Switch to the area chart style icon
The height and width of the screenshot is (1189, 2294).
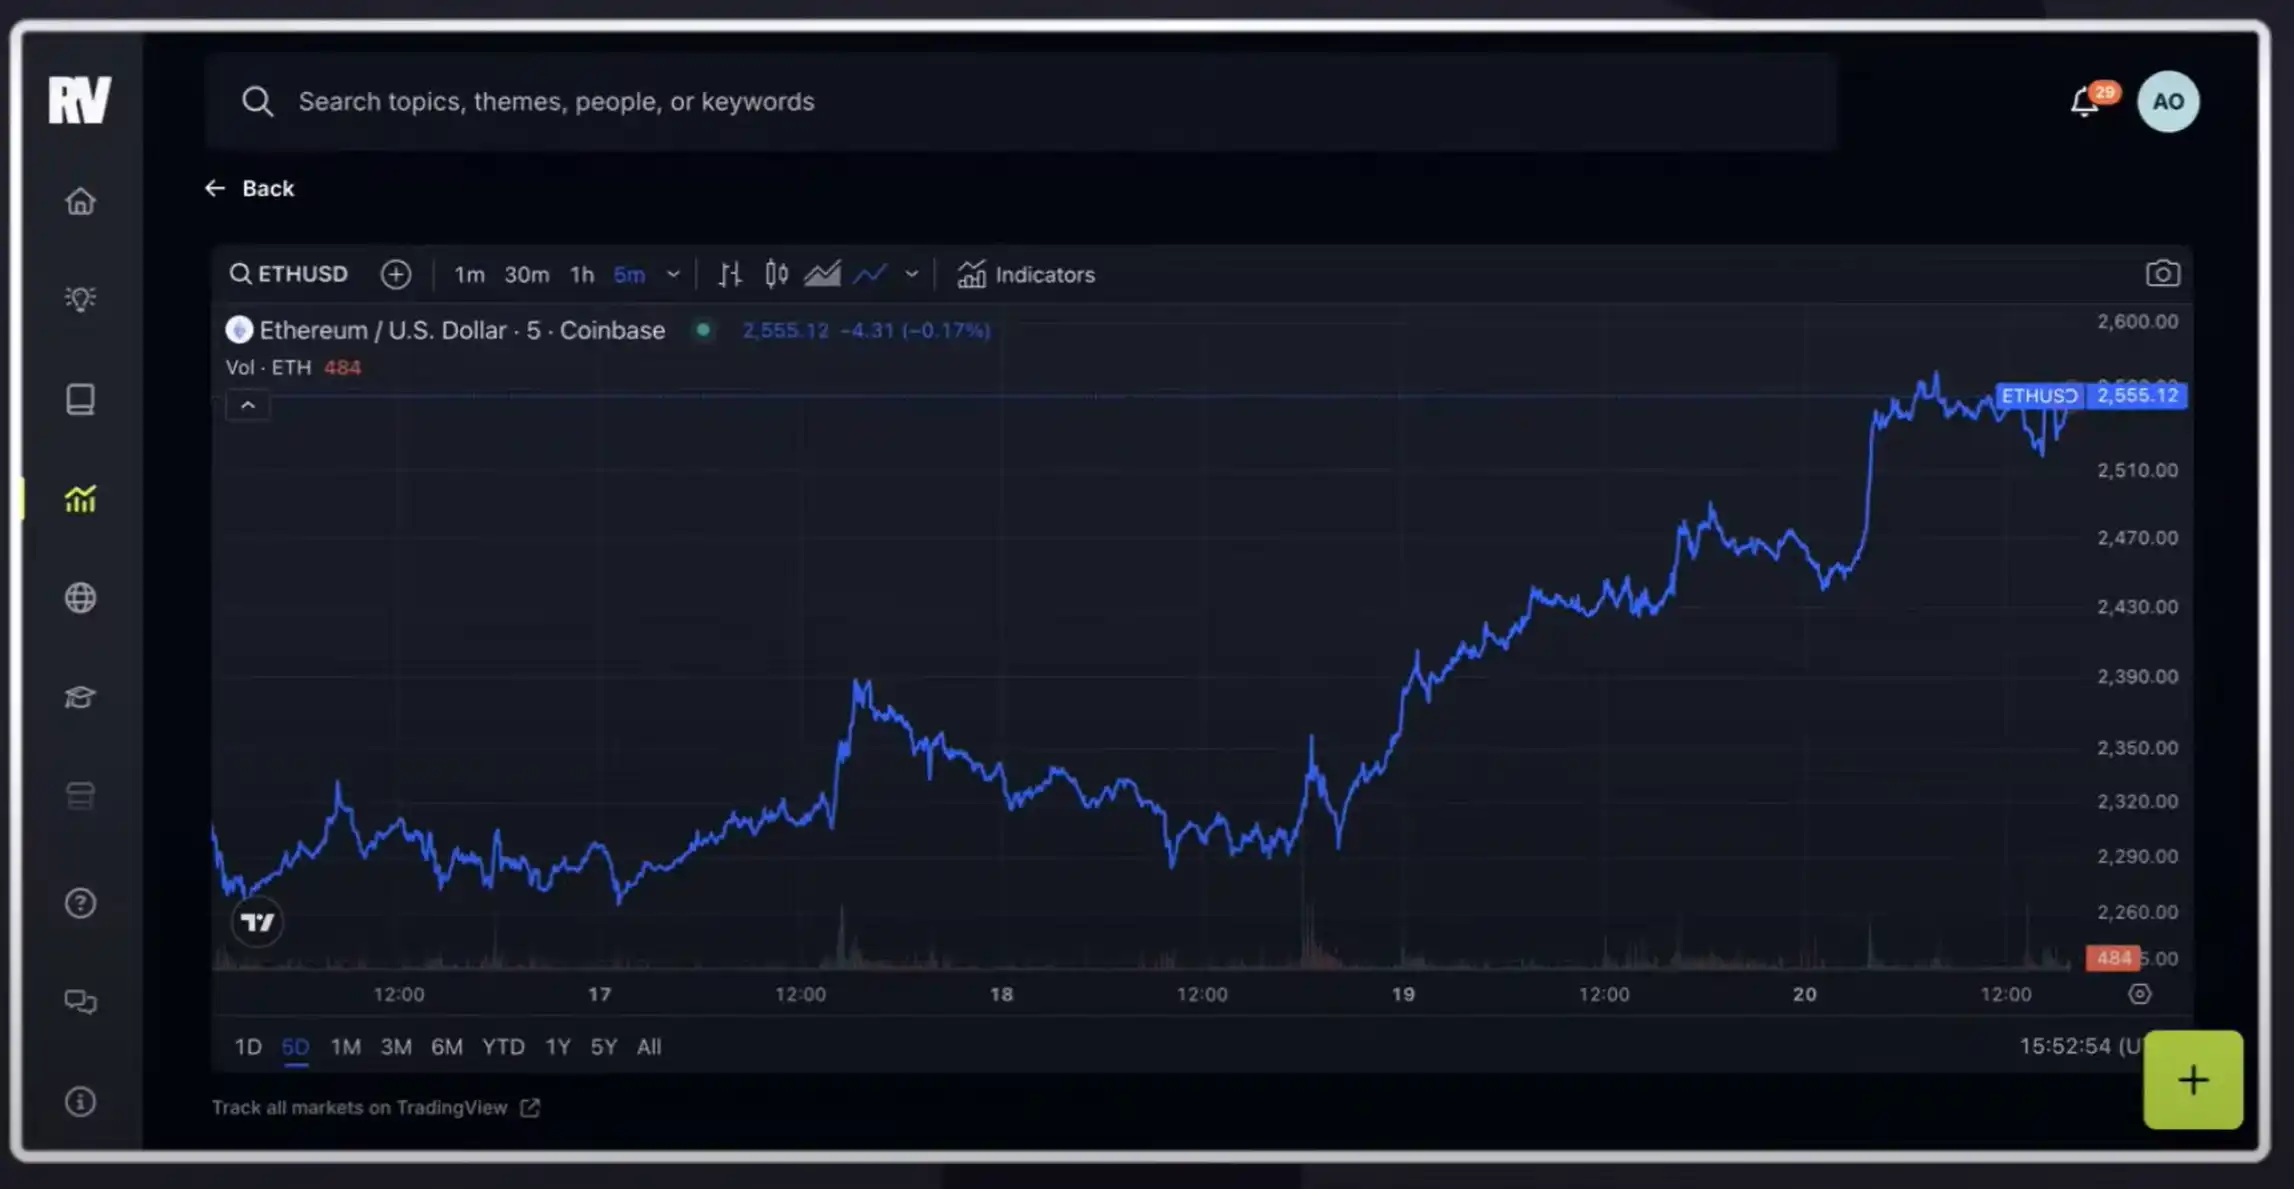point(822,274)
